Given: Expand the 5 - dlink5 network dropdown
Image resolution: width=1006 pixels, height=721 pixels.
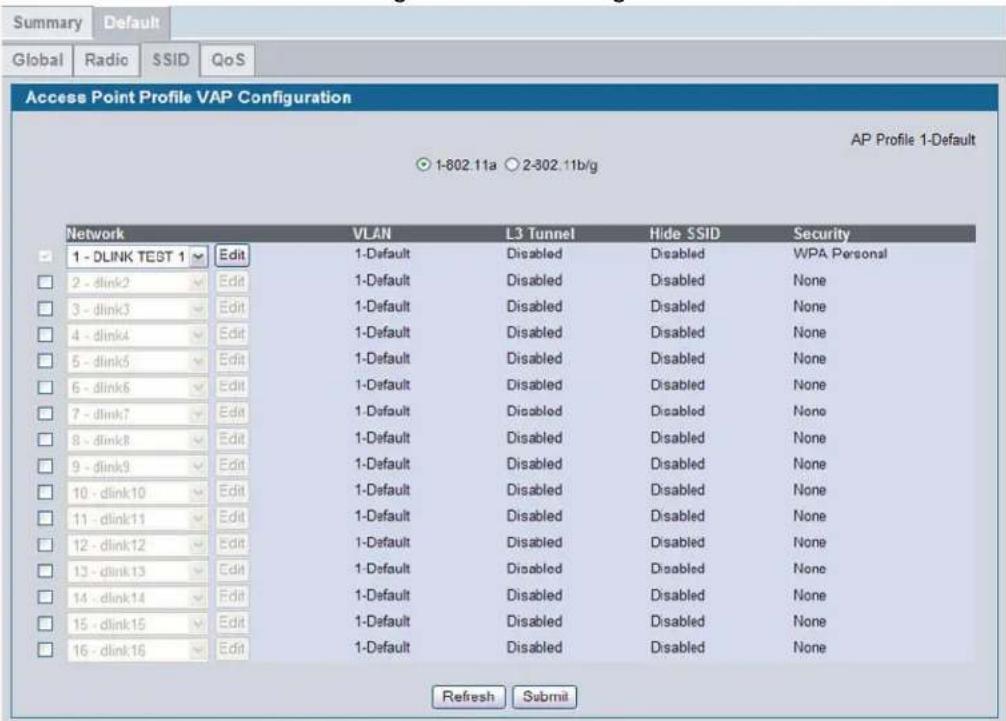Looking at the screenshot, I should point(137,361).
